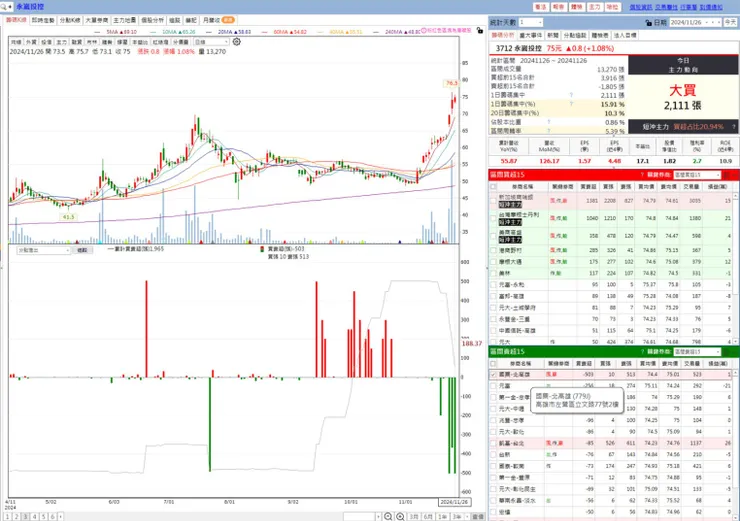Image resolution: width=740 pixels, height=521 pixels.
Task: Tick checkbox for 摩根大通 row
Action: (493, 261)
